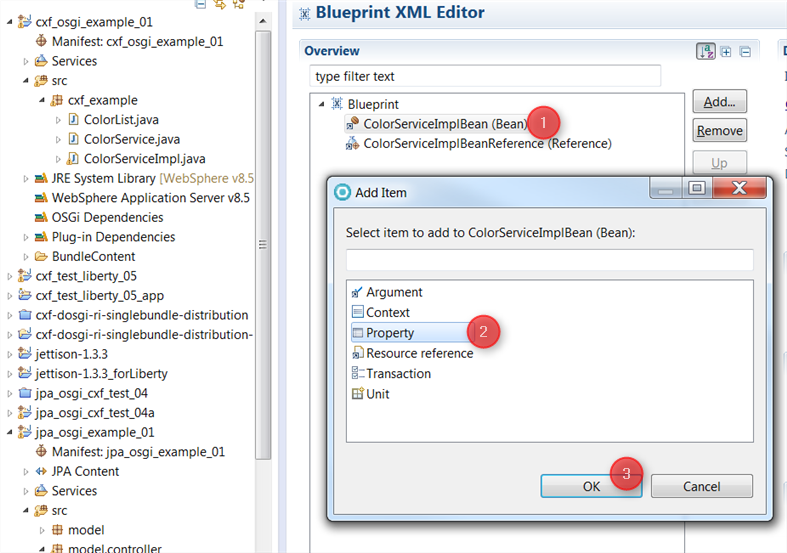Click the Blueprint node icon
787x553 pixels.
click(x=337, y=104)
